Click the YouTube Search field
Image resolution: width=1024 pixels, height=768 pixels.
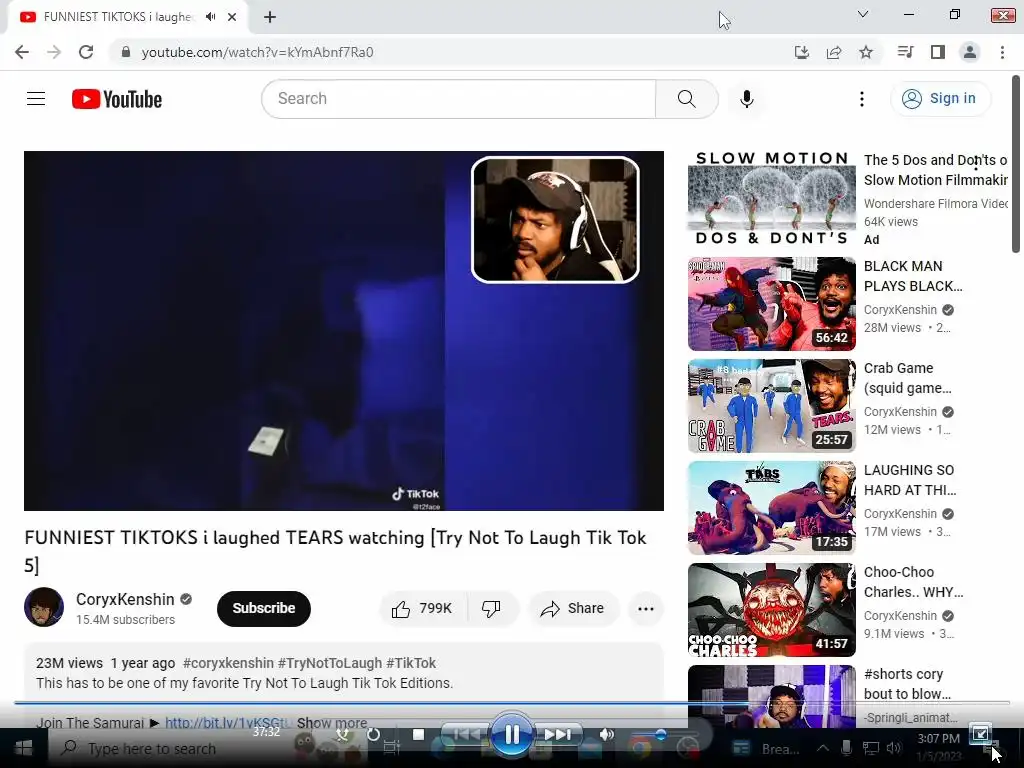tap(458, 99)
